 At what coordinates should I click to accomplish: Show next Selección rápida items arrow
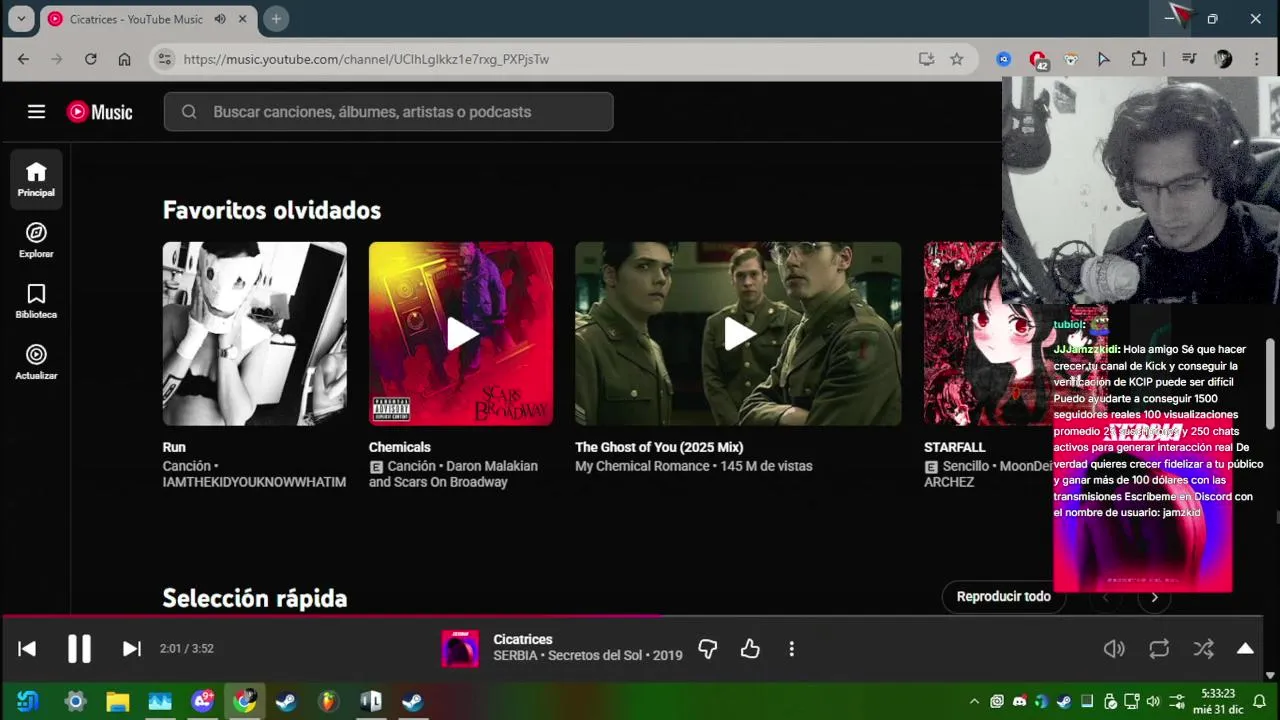pos(1154,597)
